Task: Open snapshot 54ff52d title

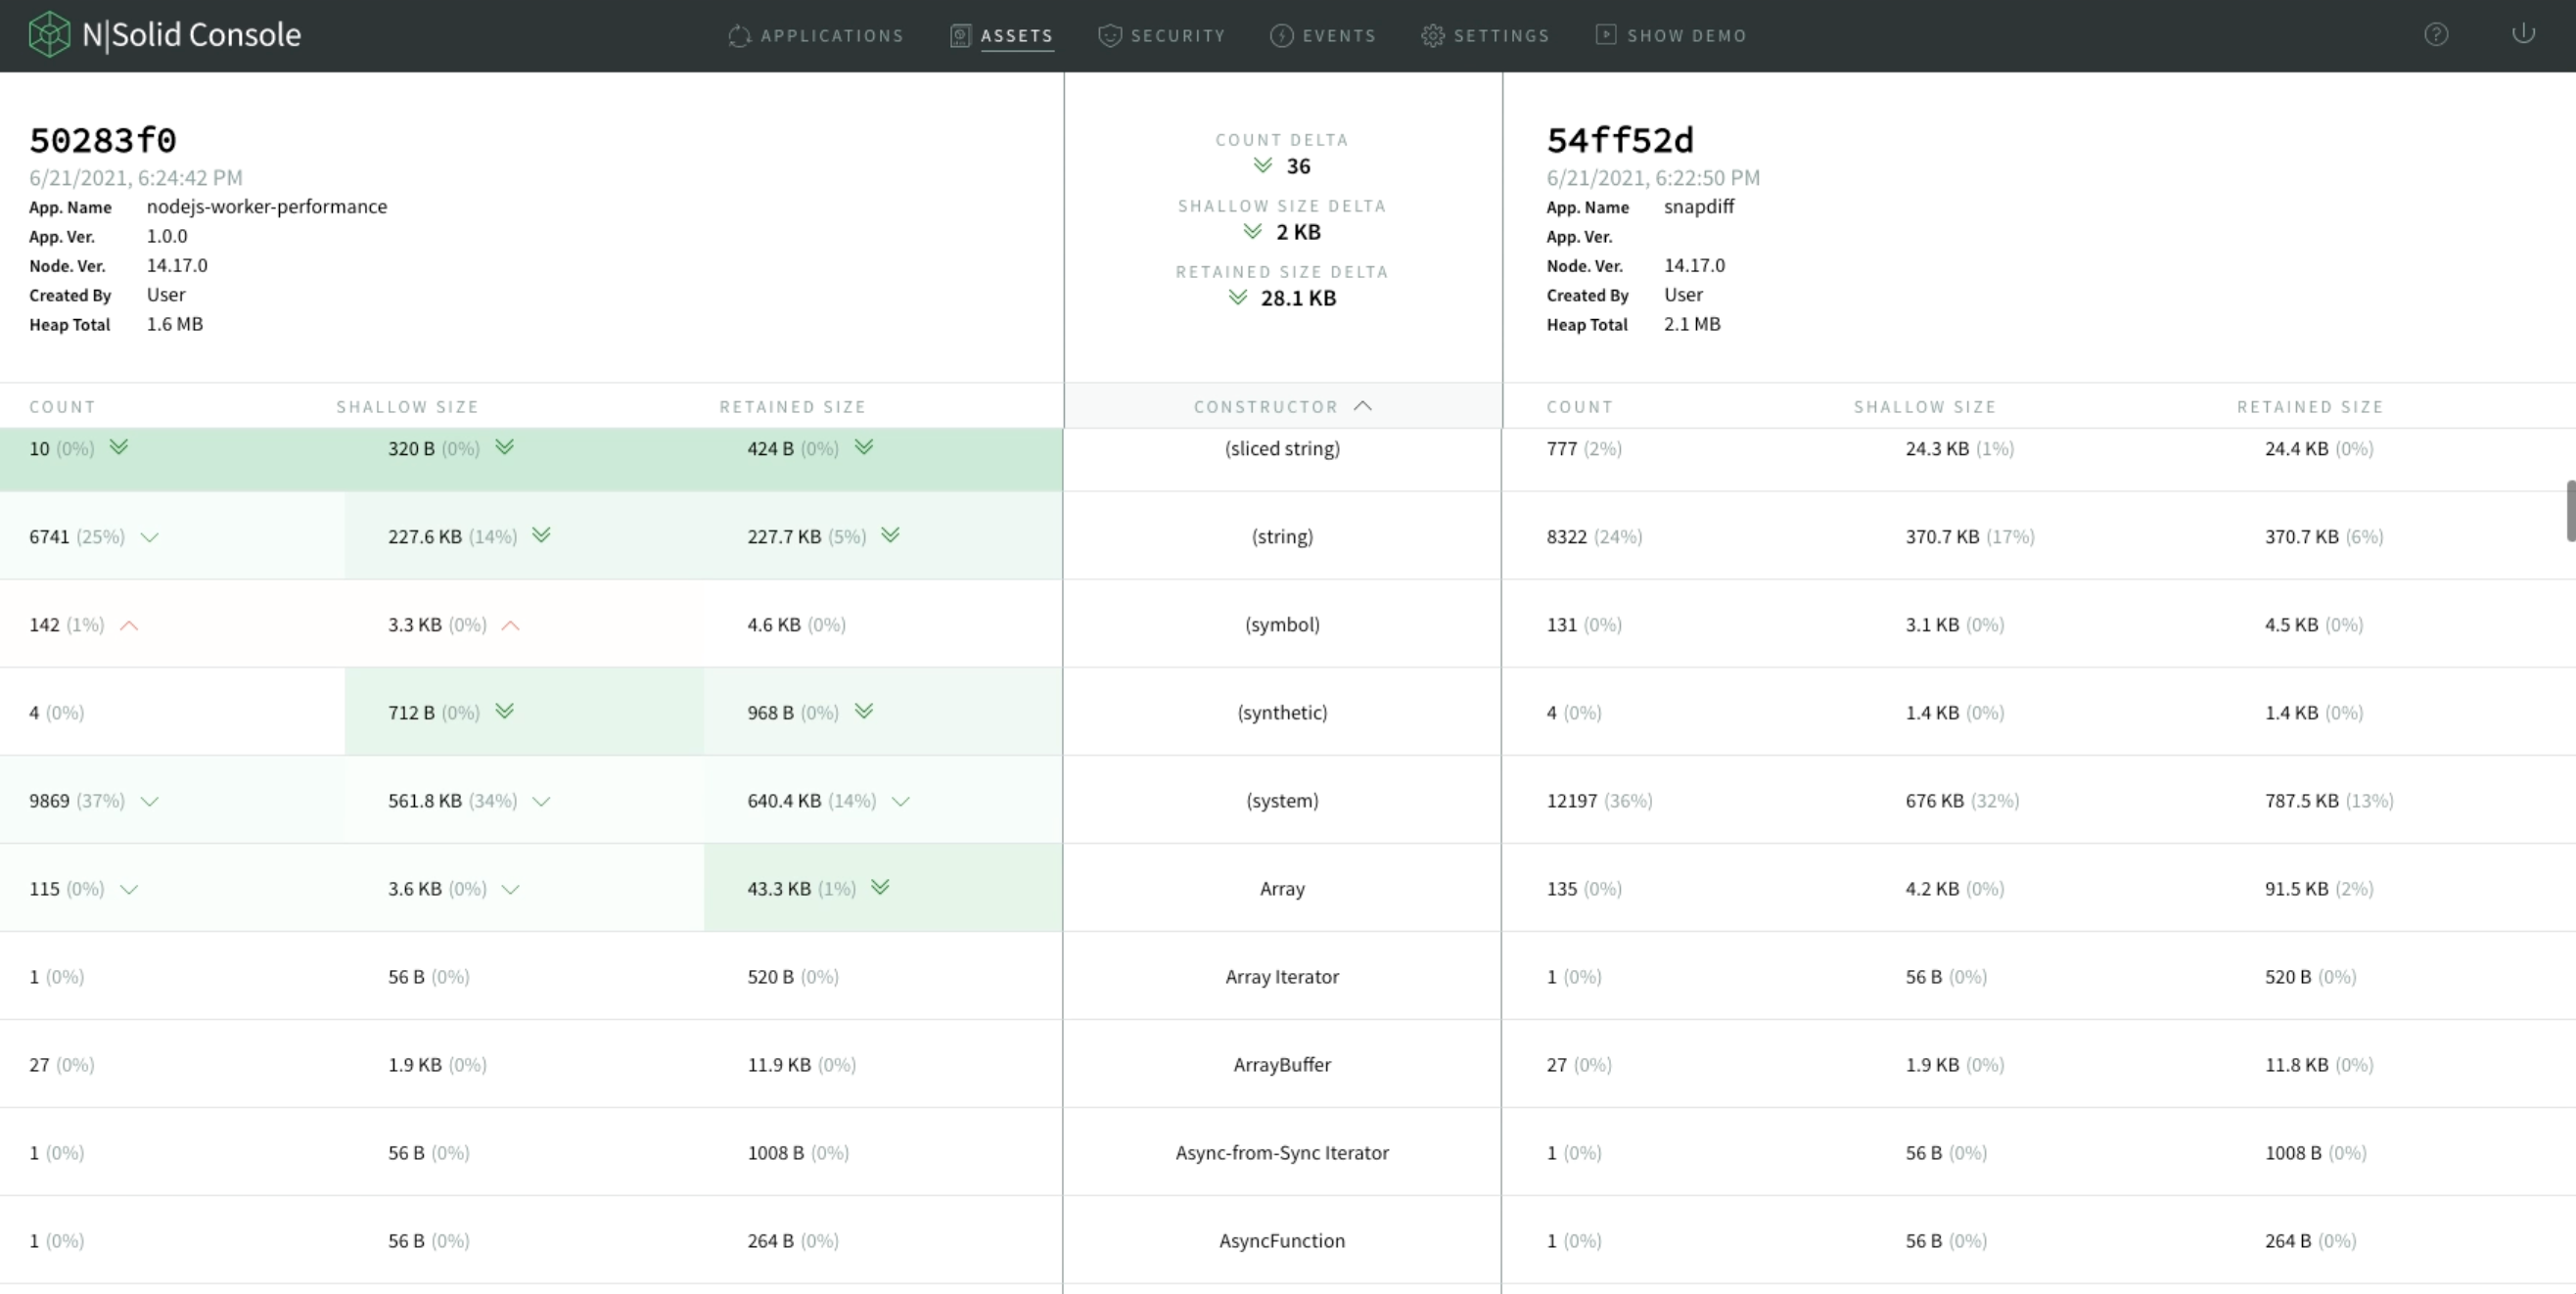Action: point(1620,140)
